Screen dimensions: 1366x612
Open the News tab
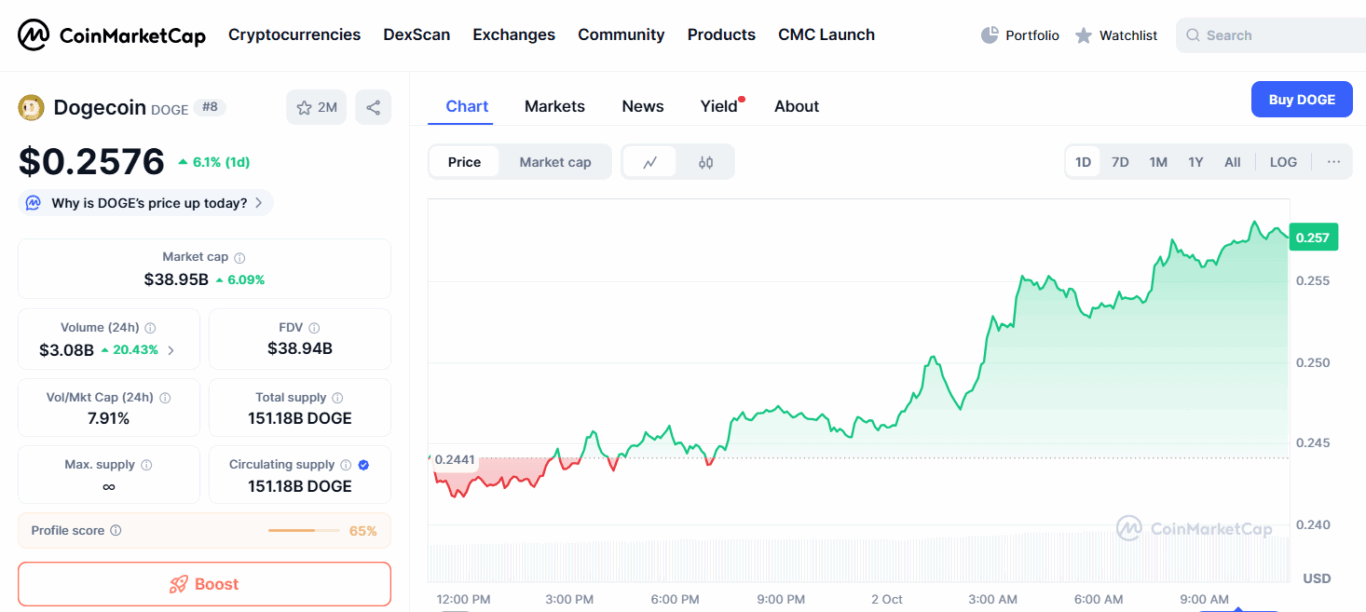coord(642,106)
